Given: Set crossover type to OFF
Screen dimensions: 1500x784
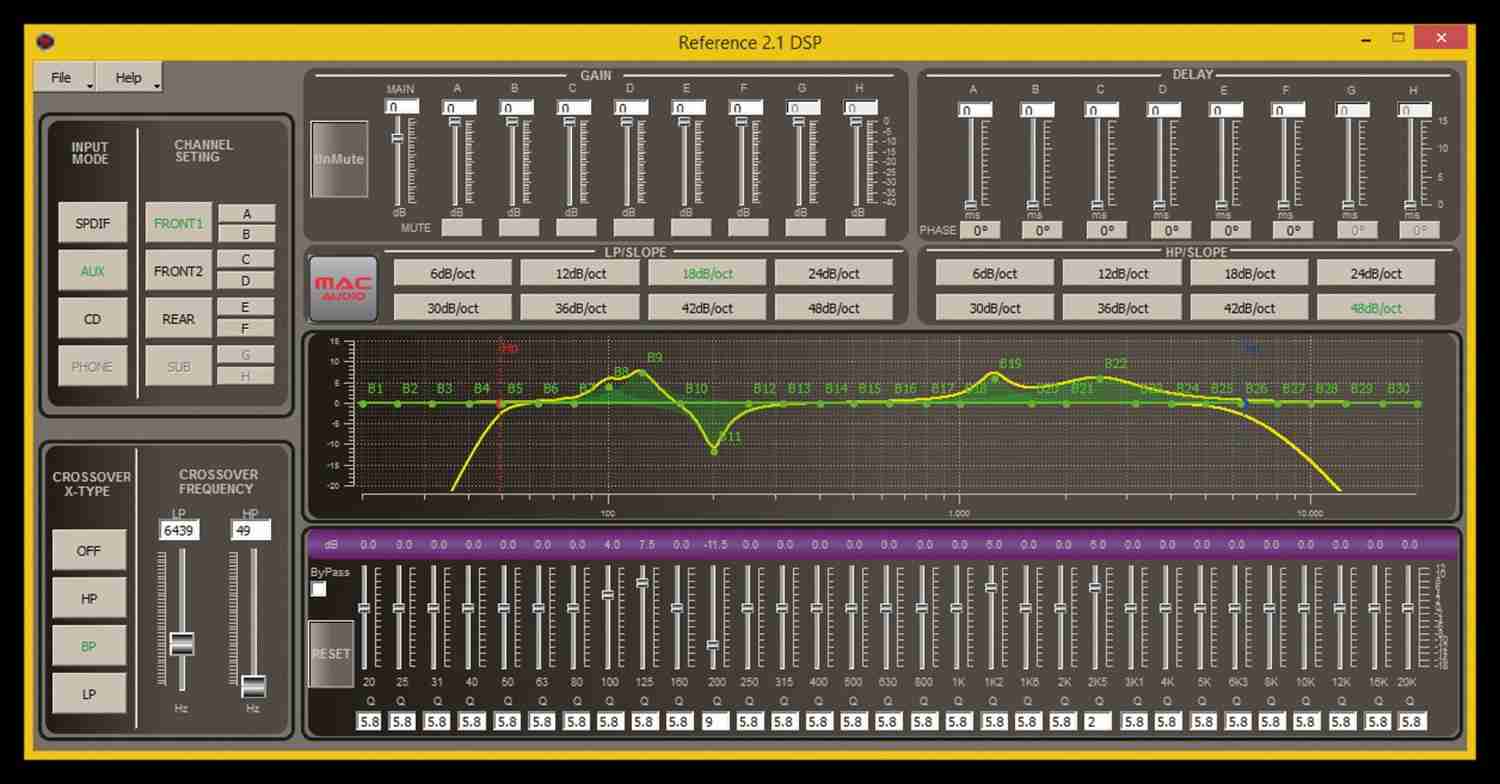Looking at the screenshot, I should point(89,551).
